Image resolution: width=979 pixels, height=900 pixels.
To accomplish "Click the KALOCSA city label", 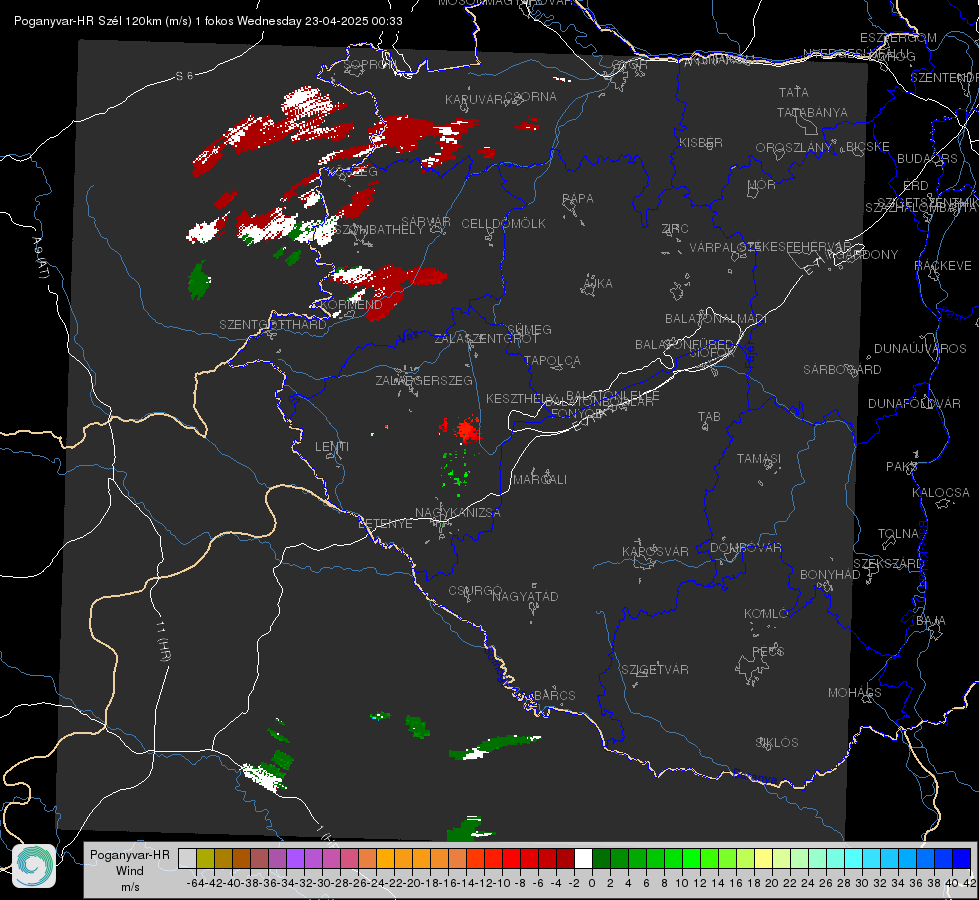I will [941, 493].
